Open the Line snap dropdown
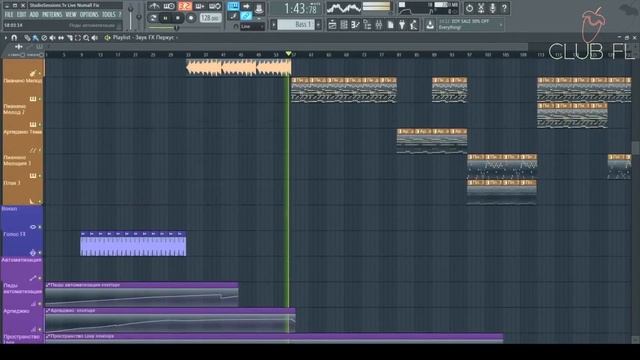The width and height of the screenshot is (640, 360). click(252, 27)
